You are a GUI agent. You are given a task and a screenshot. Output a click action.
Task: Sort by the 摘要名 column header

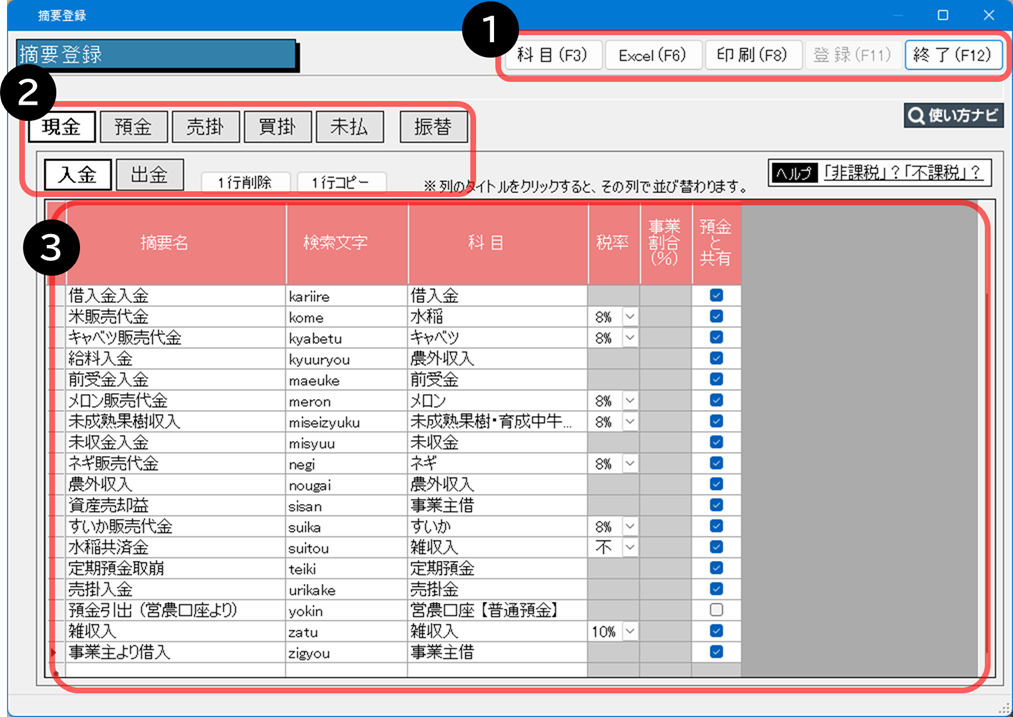click(x=164, y=244)
